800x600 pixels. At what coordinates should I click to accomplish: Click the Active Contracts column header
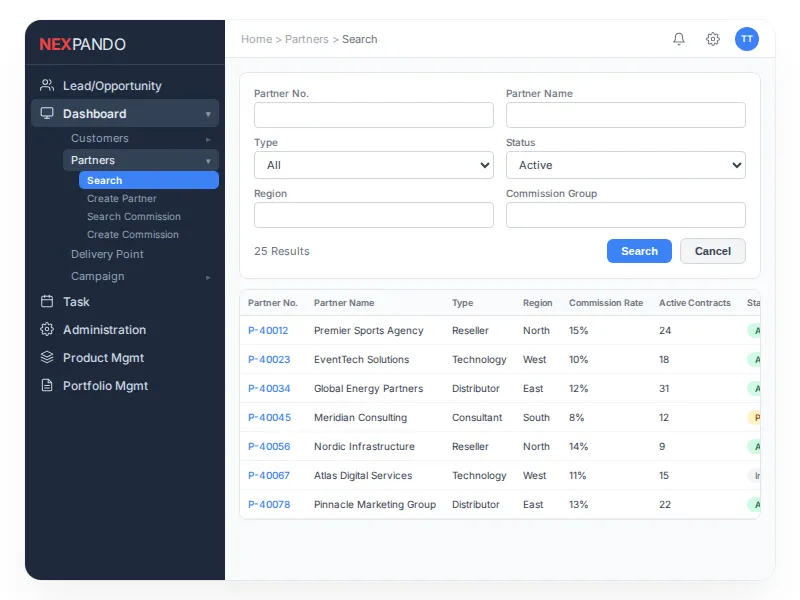coord(694,303)
